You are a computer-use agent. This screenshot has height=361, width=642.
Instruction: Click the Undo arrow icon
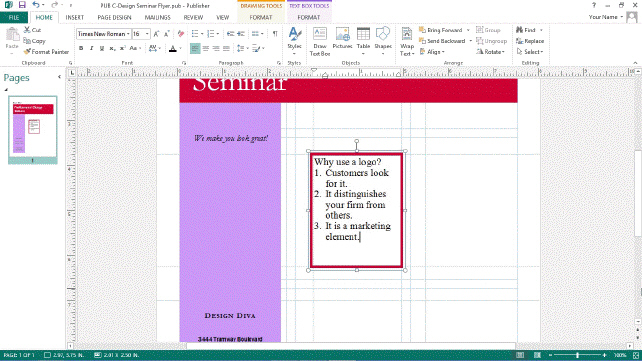coord(36,5)
